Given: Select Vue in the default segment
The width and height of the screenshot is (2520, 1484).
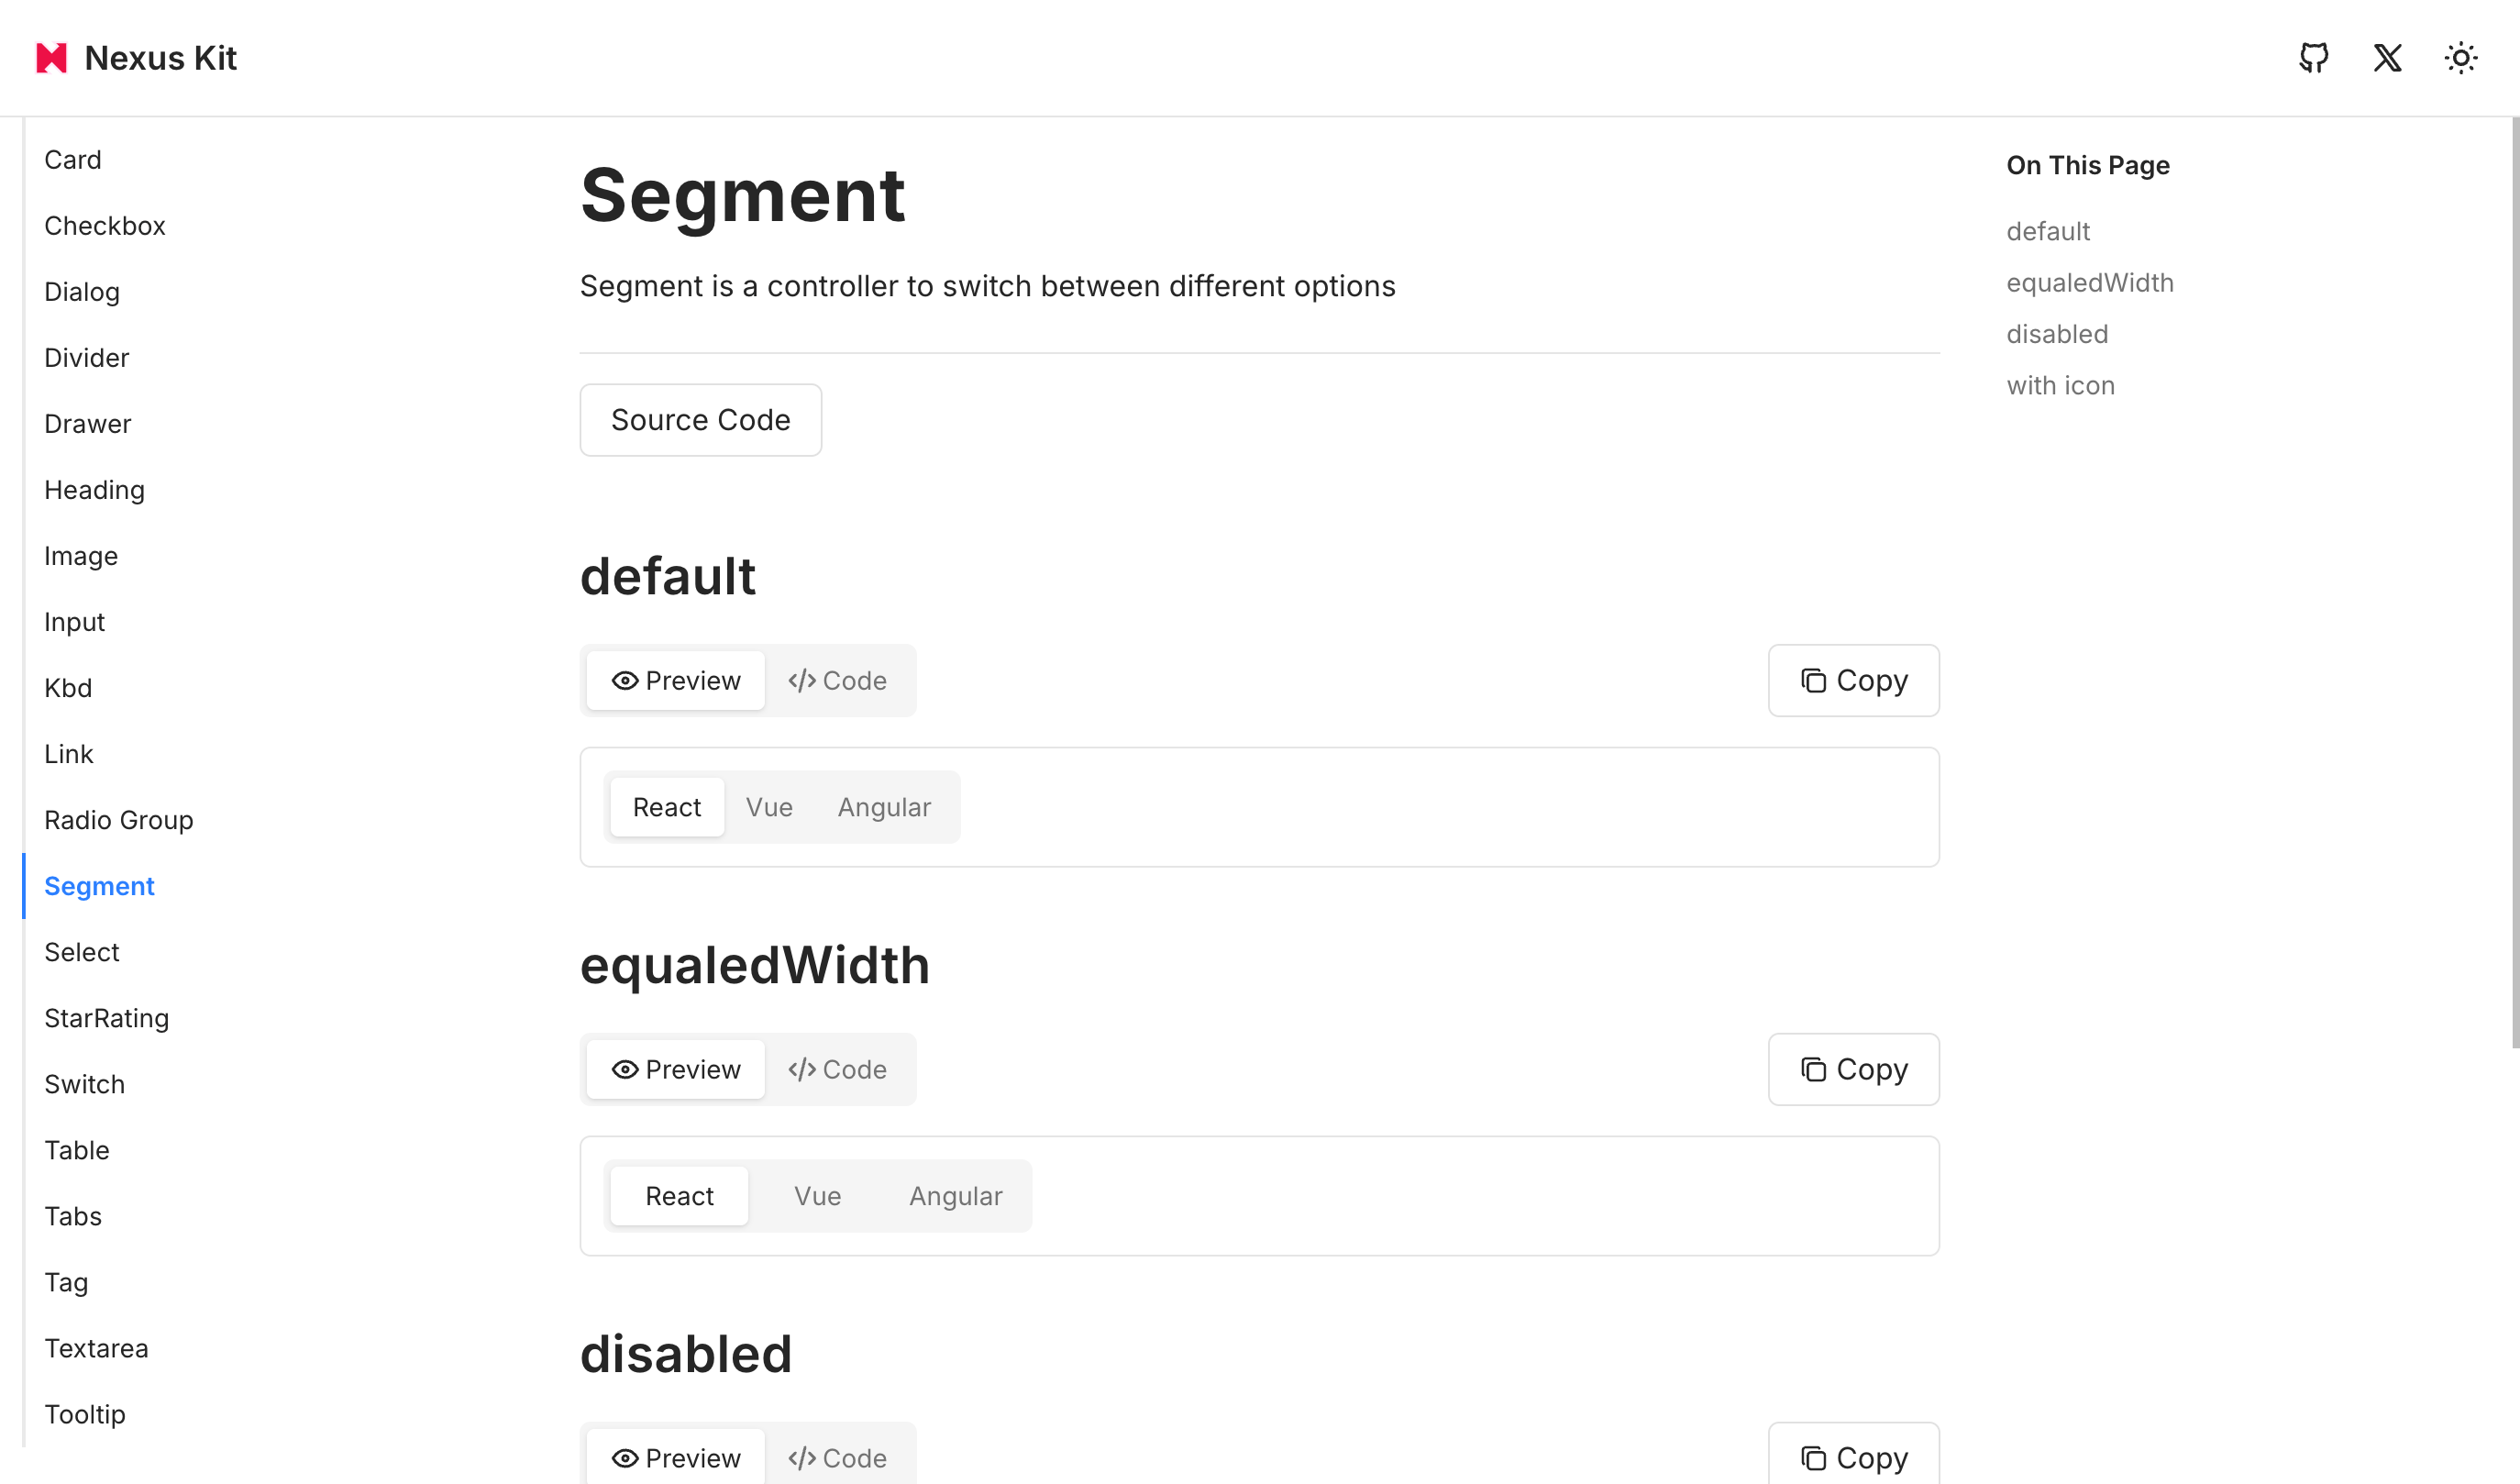Looking at the screenshot, I should (769, 807).
